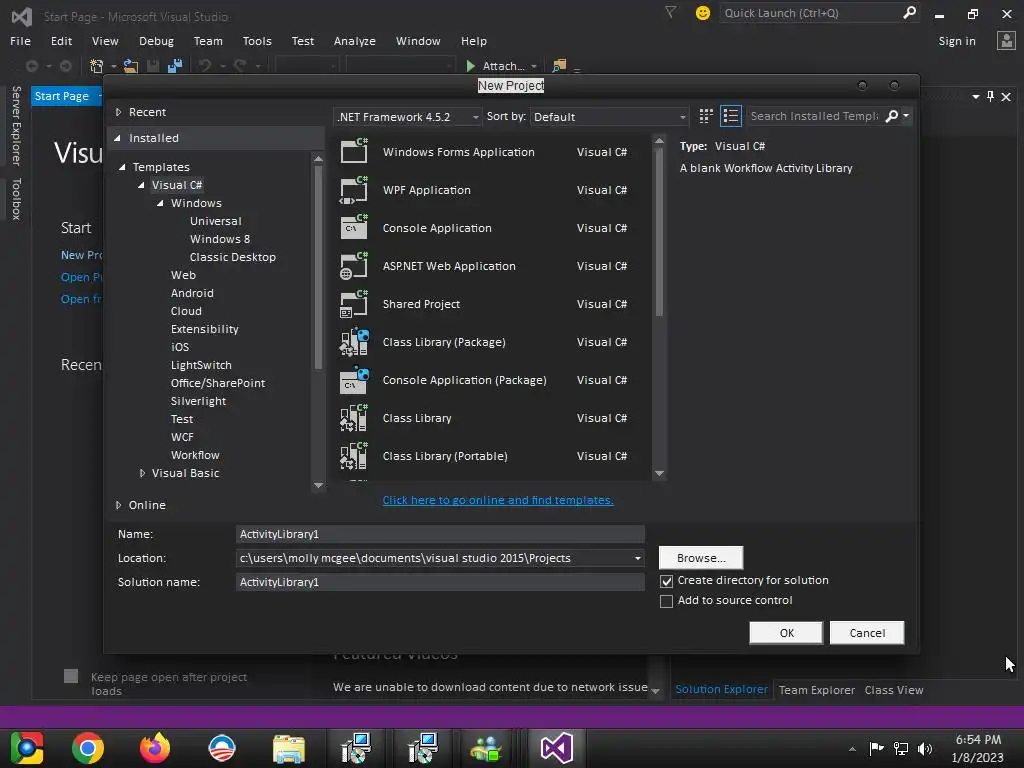Check Add to source control
The image size is (1024, 768).
pyautogui.click(x=666, y=601)
